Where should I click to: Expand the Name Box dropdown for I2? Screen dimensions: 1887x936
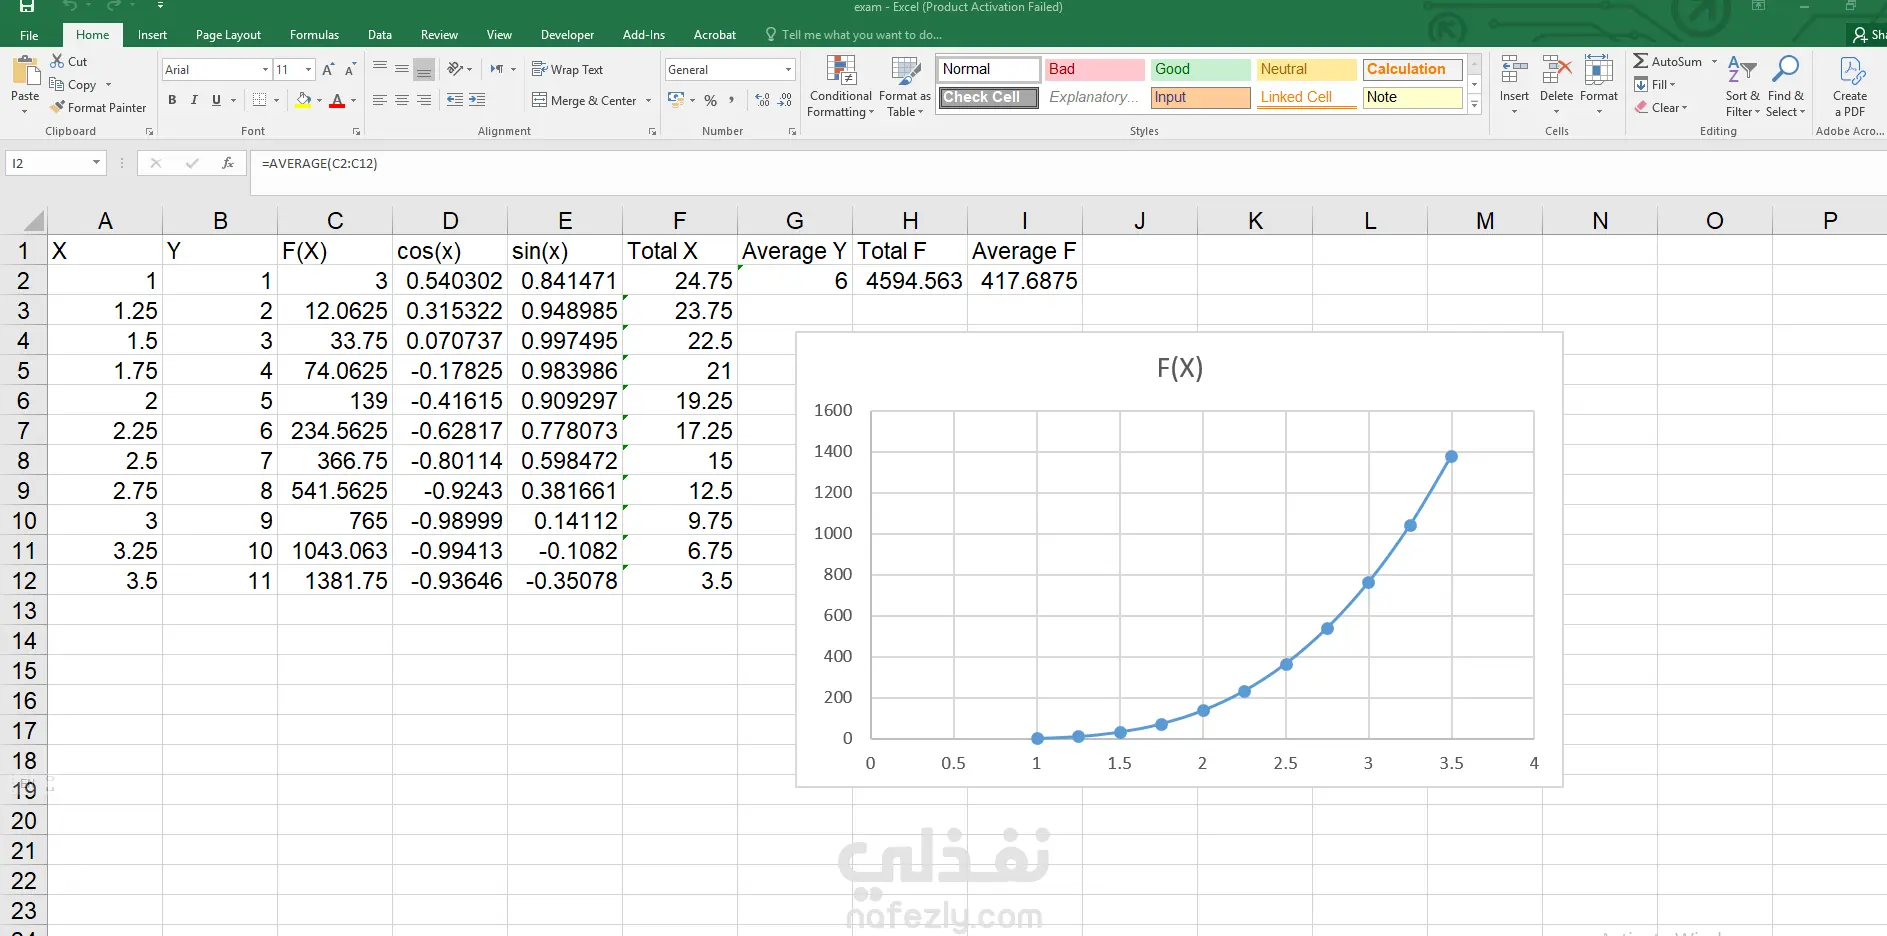(x=96, y=163)
